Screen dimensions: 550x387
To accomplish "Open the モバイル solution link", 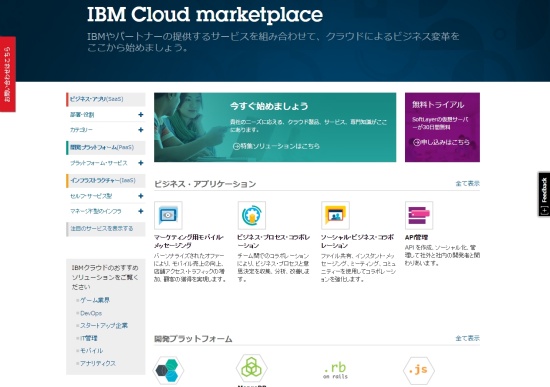I will (92, 351).
